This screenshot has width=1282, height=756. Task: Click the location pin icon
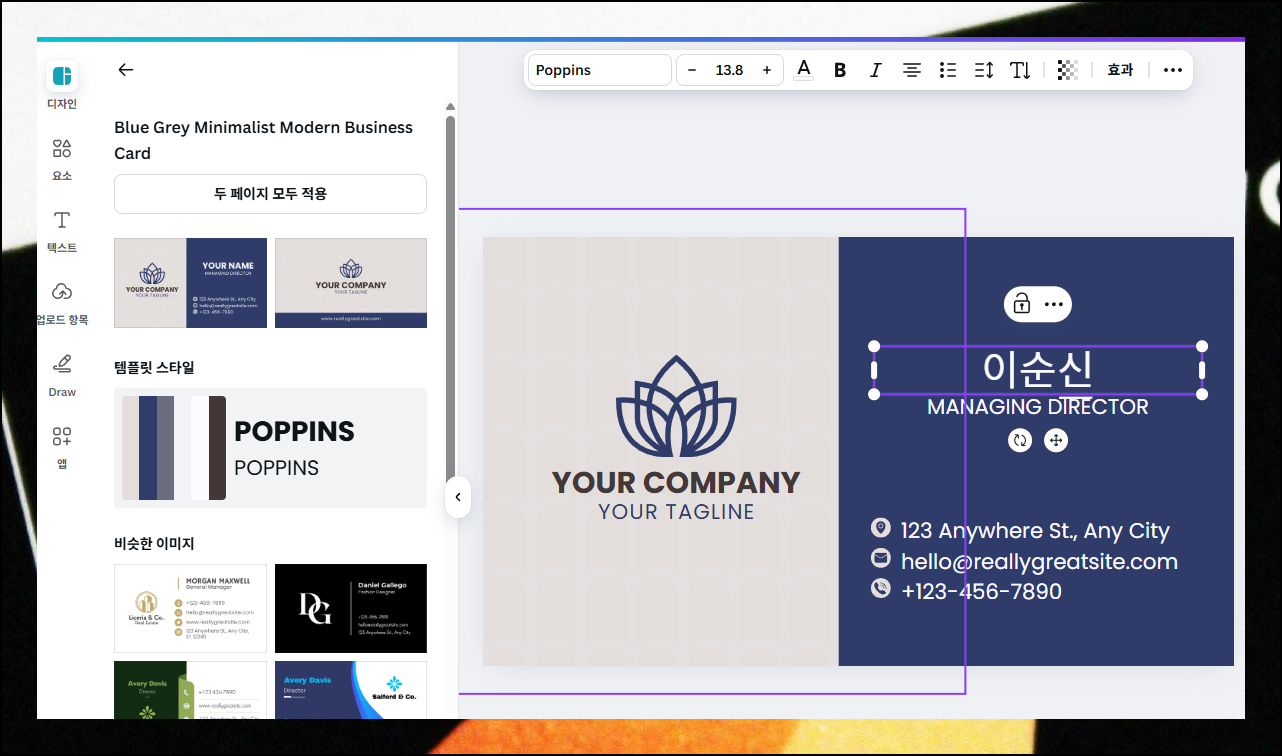point(880,527)
